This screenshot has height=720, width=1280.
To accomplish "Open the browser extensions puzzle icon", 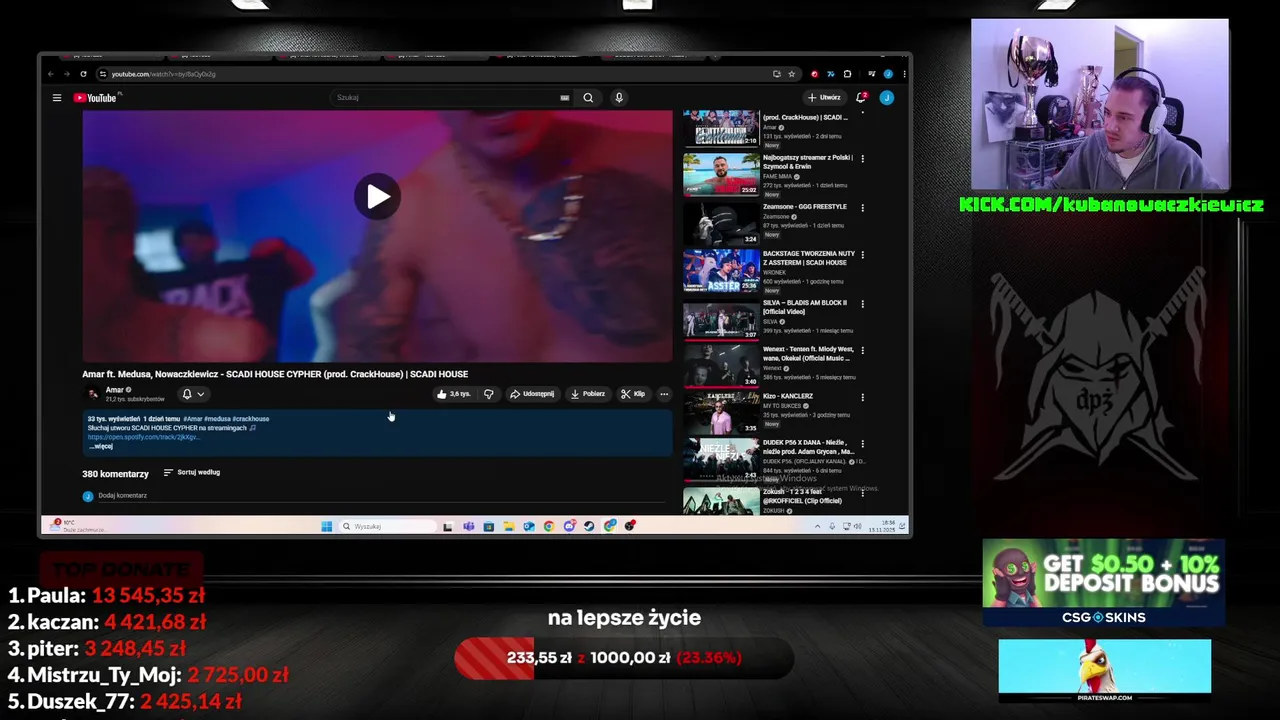I will tap(847, 74).
